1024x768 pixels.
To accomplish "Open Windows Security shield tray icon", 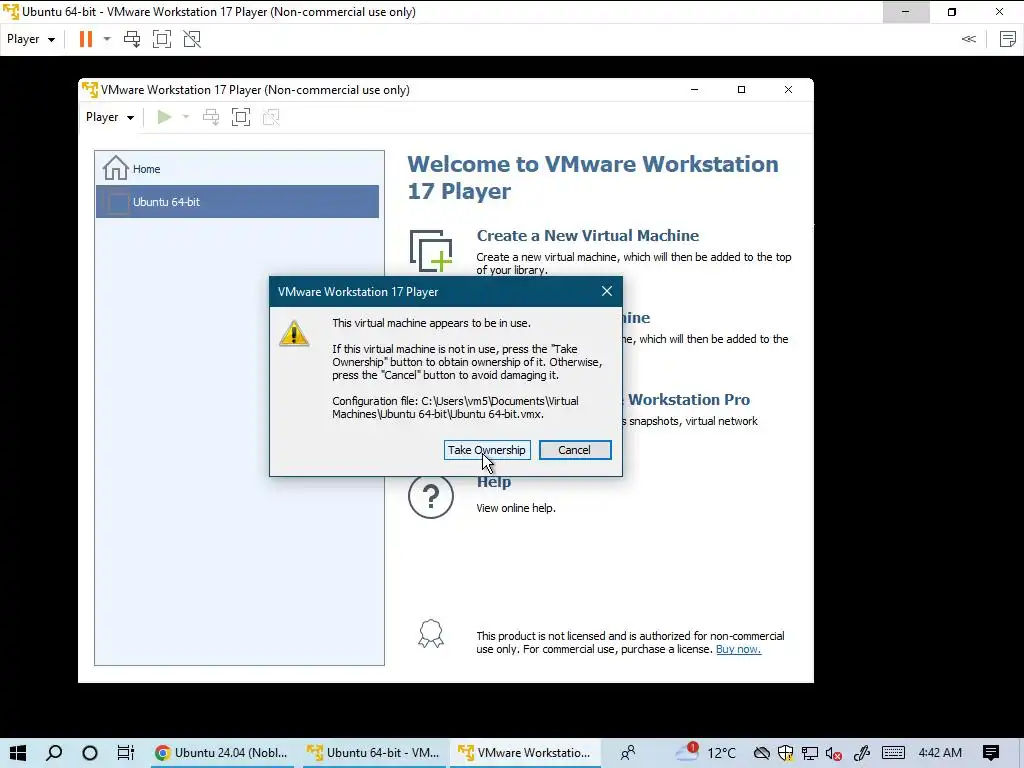I will point(786,753).
